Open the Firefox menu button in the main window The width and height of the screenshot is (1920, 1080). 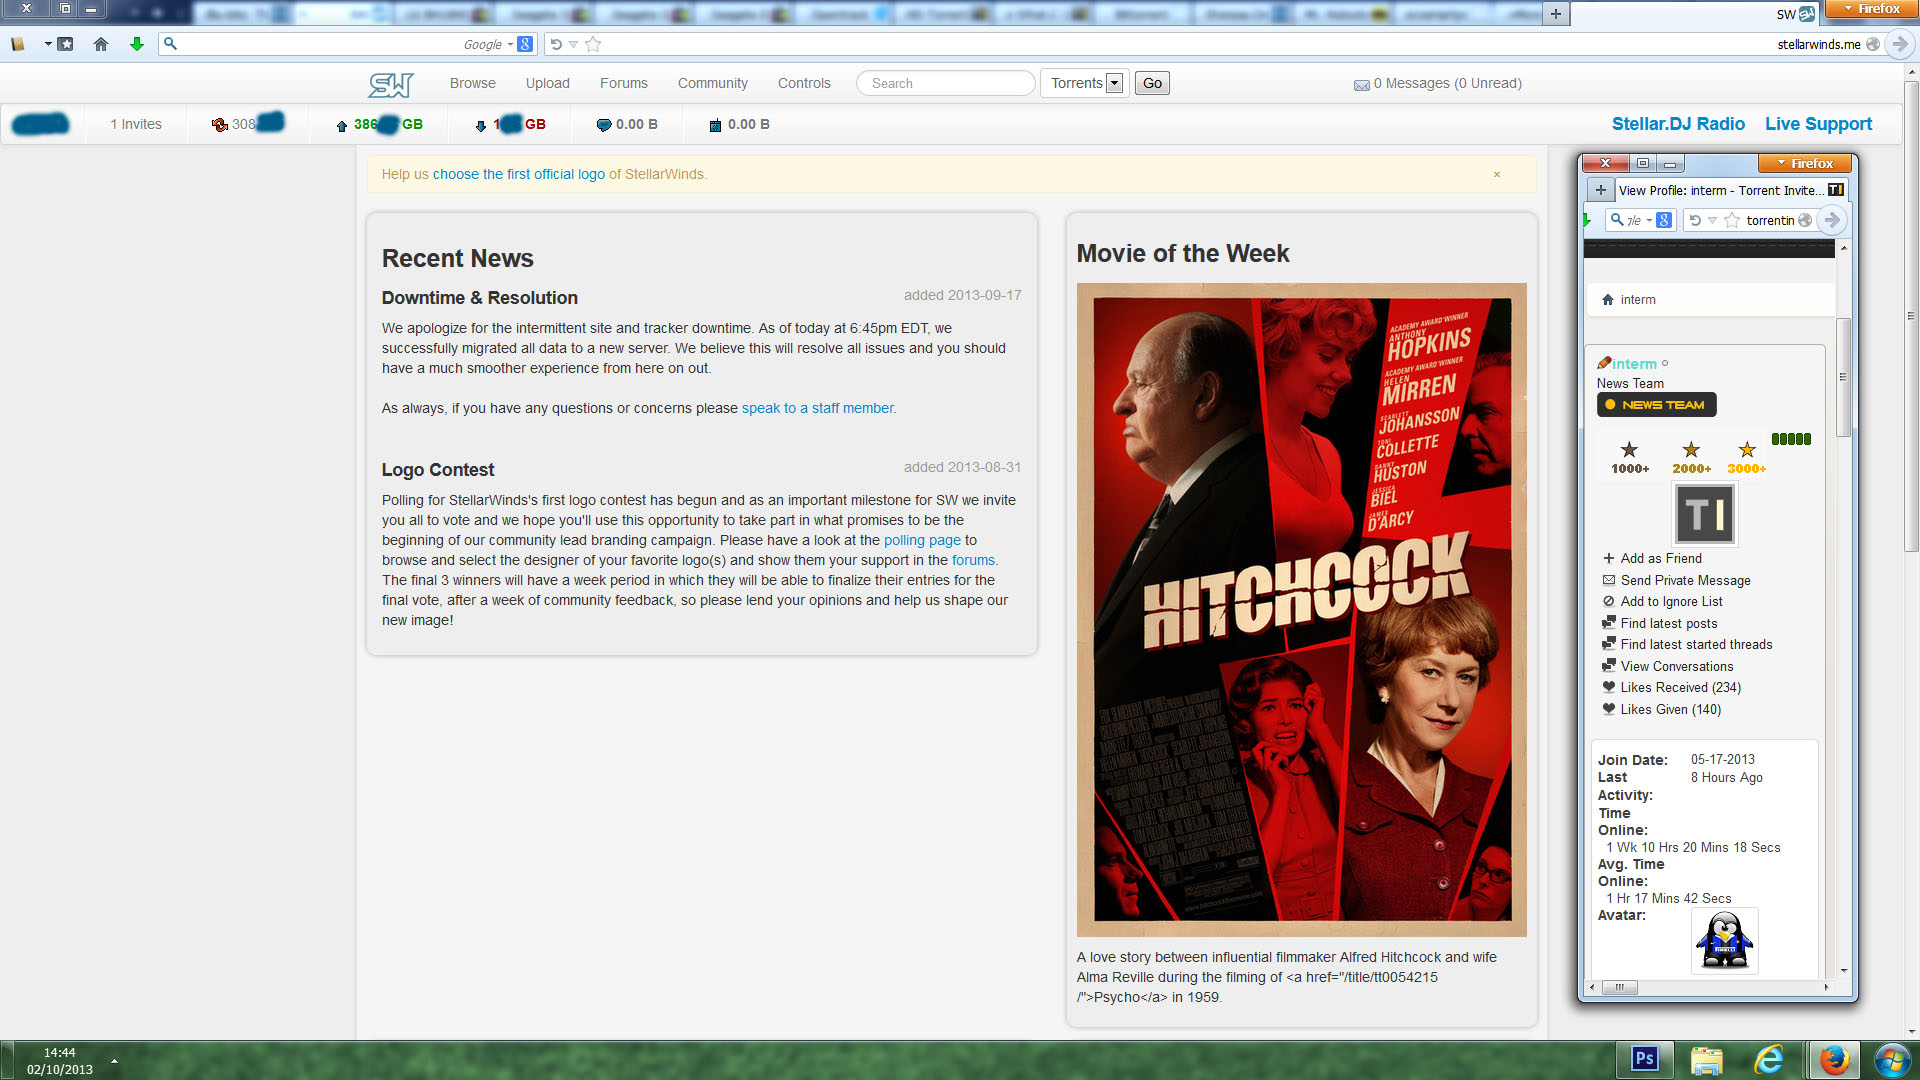(x=1872, y=9)
